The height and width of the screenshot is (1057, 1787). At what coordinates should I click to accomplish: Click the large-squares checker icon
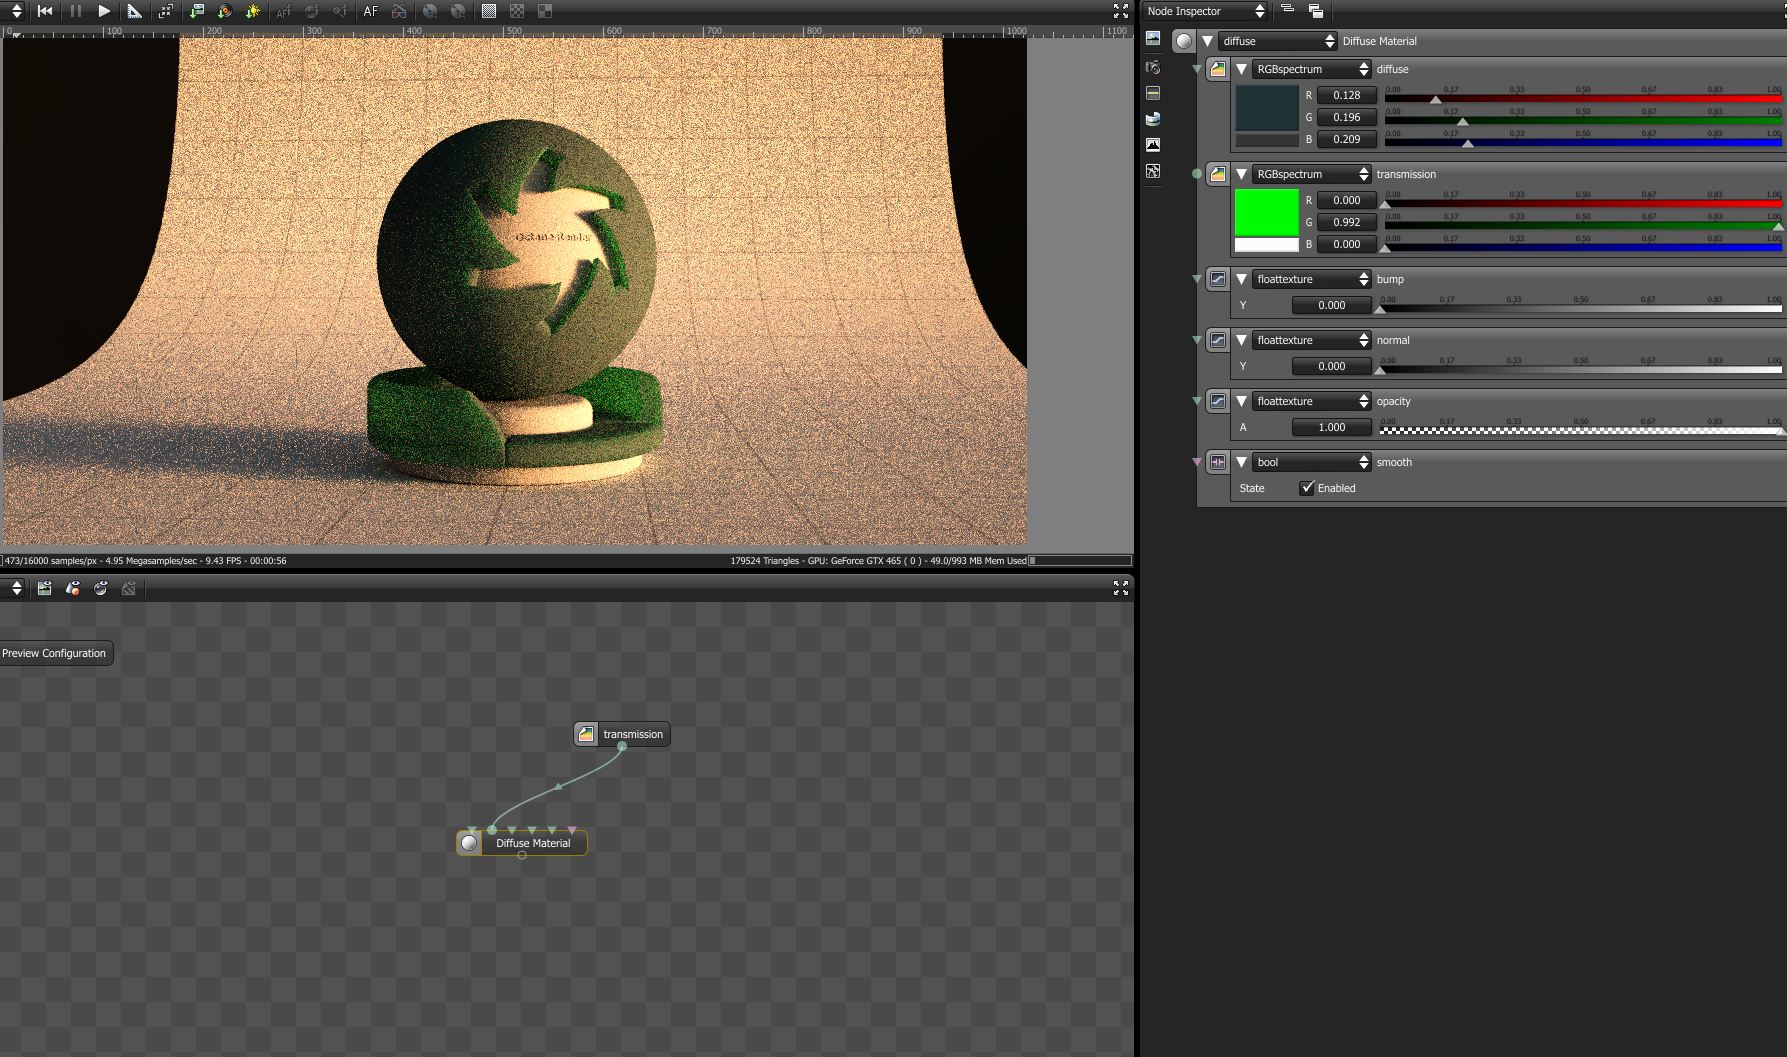coord(545,11)
